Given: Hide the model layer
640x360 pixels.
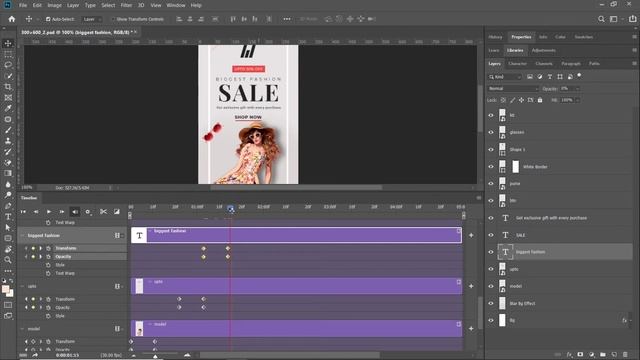Looking at the screenshot, I should coord(491,286).
